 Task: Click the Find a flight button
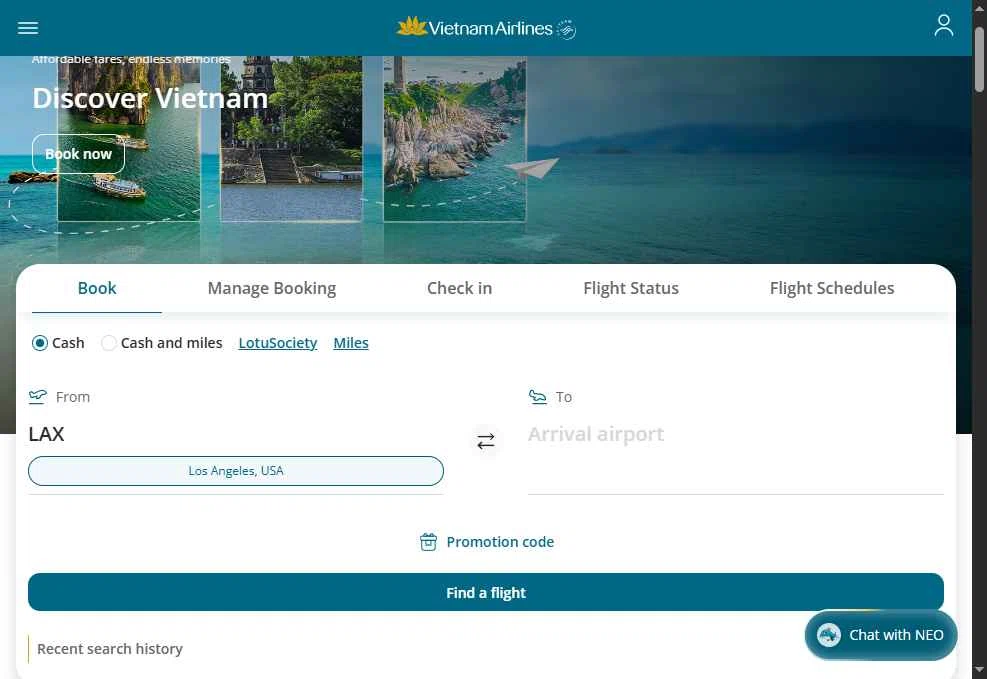(x=485, y=592)
